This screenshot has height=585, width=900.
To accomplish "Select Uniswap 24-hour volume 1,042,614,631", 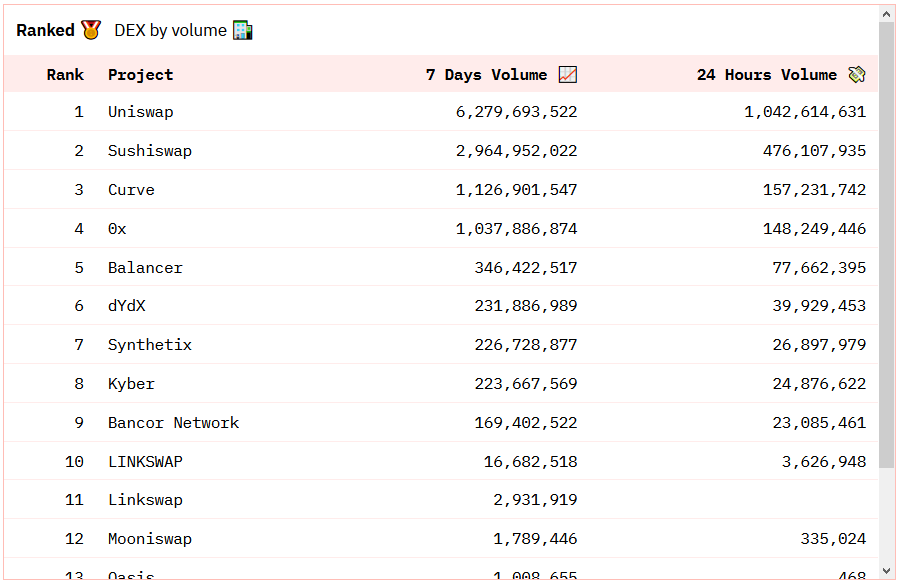I will coord(805,112).
